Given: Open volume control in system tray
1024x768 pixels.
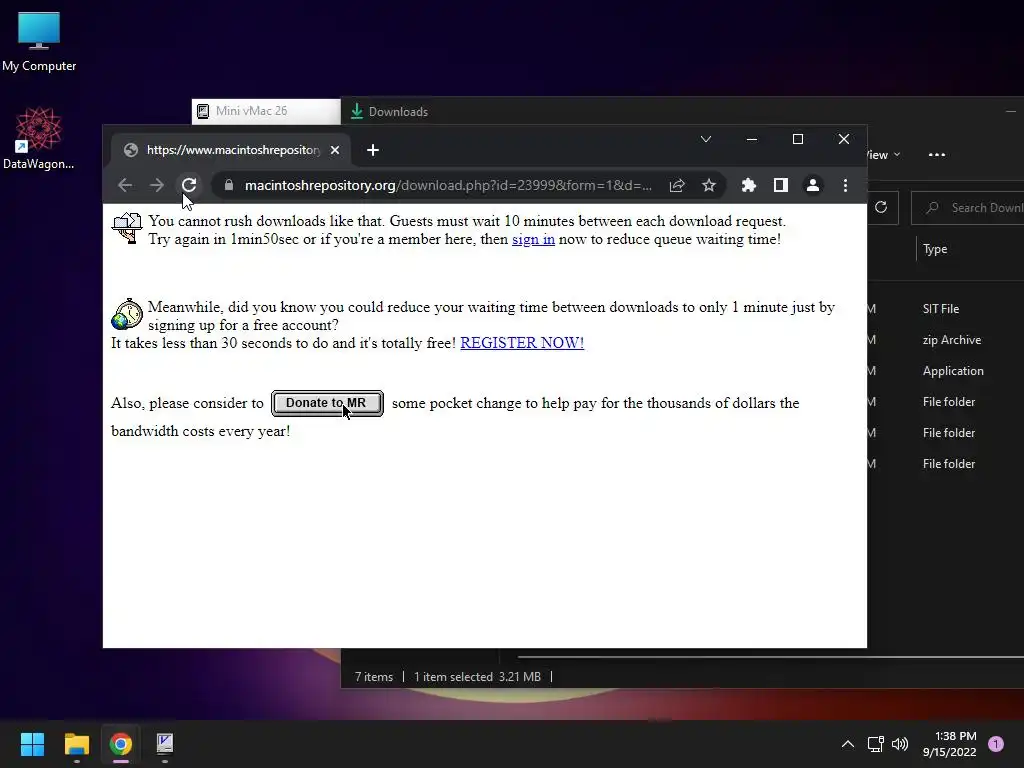Looking at the screenshot, I should click(900, 744).
